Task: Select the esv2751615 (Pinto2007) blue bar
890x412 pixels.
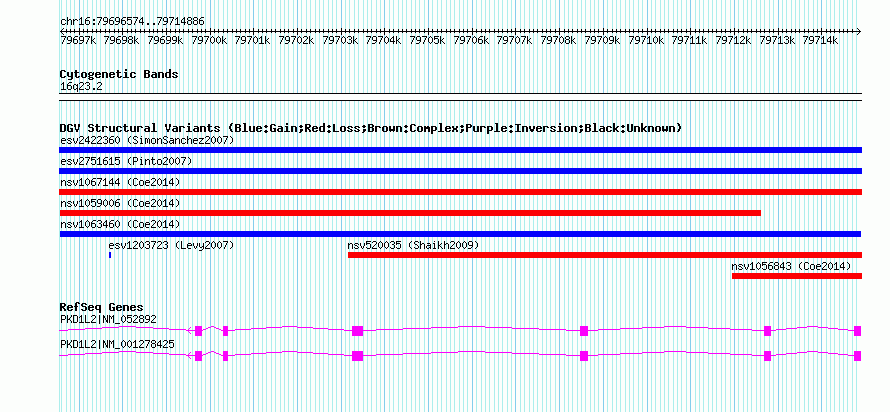Action: pos(460,171)
